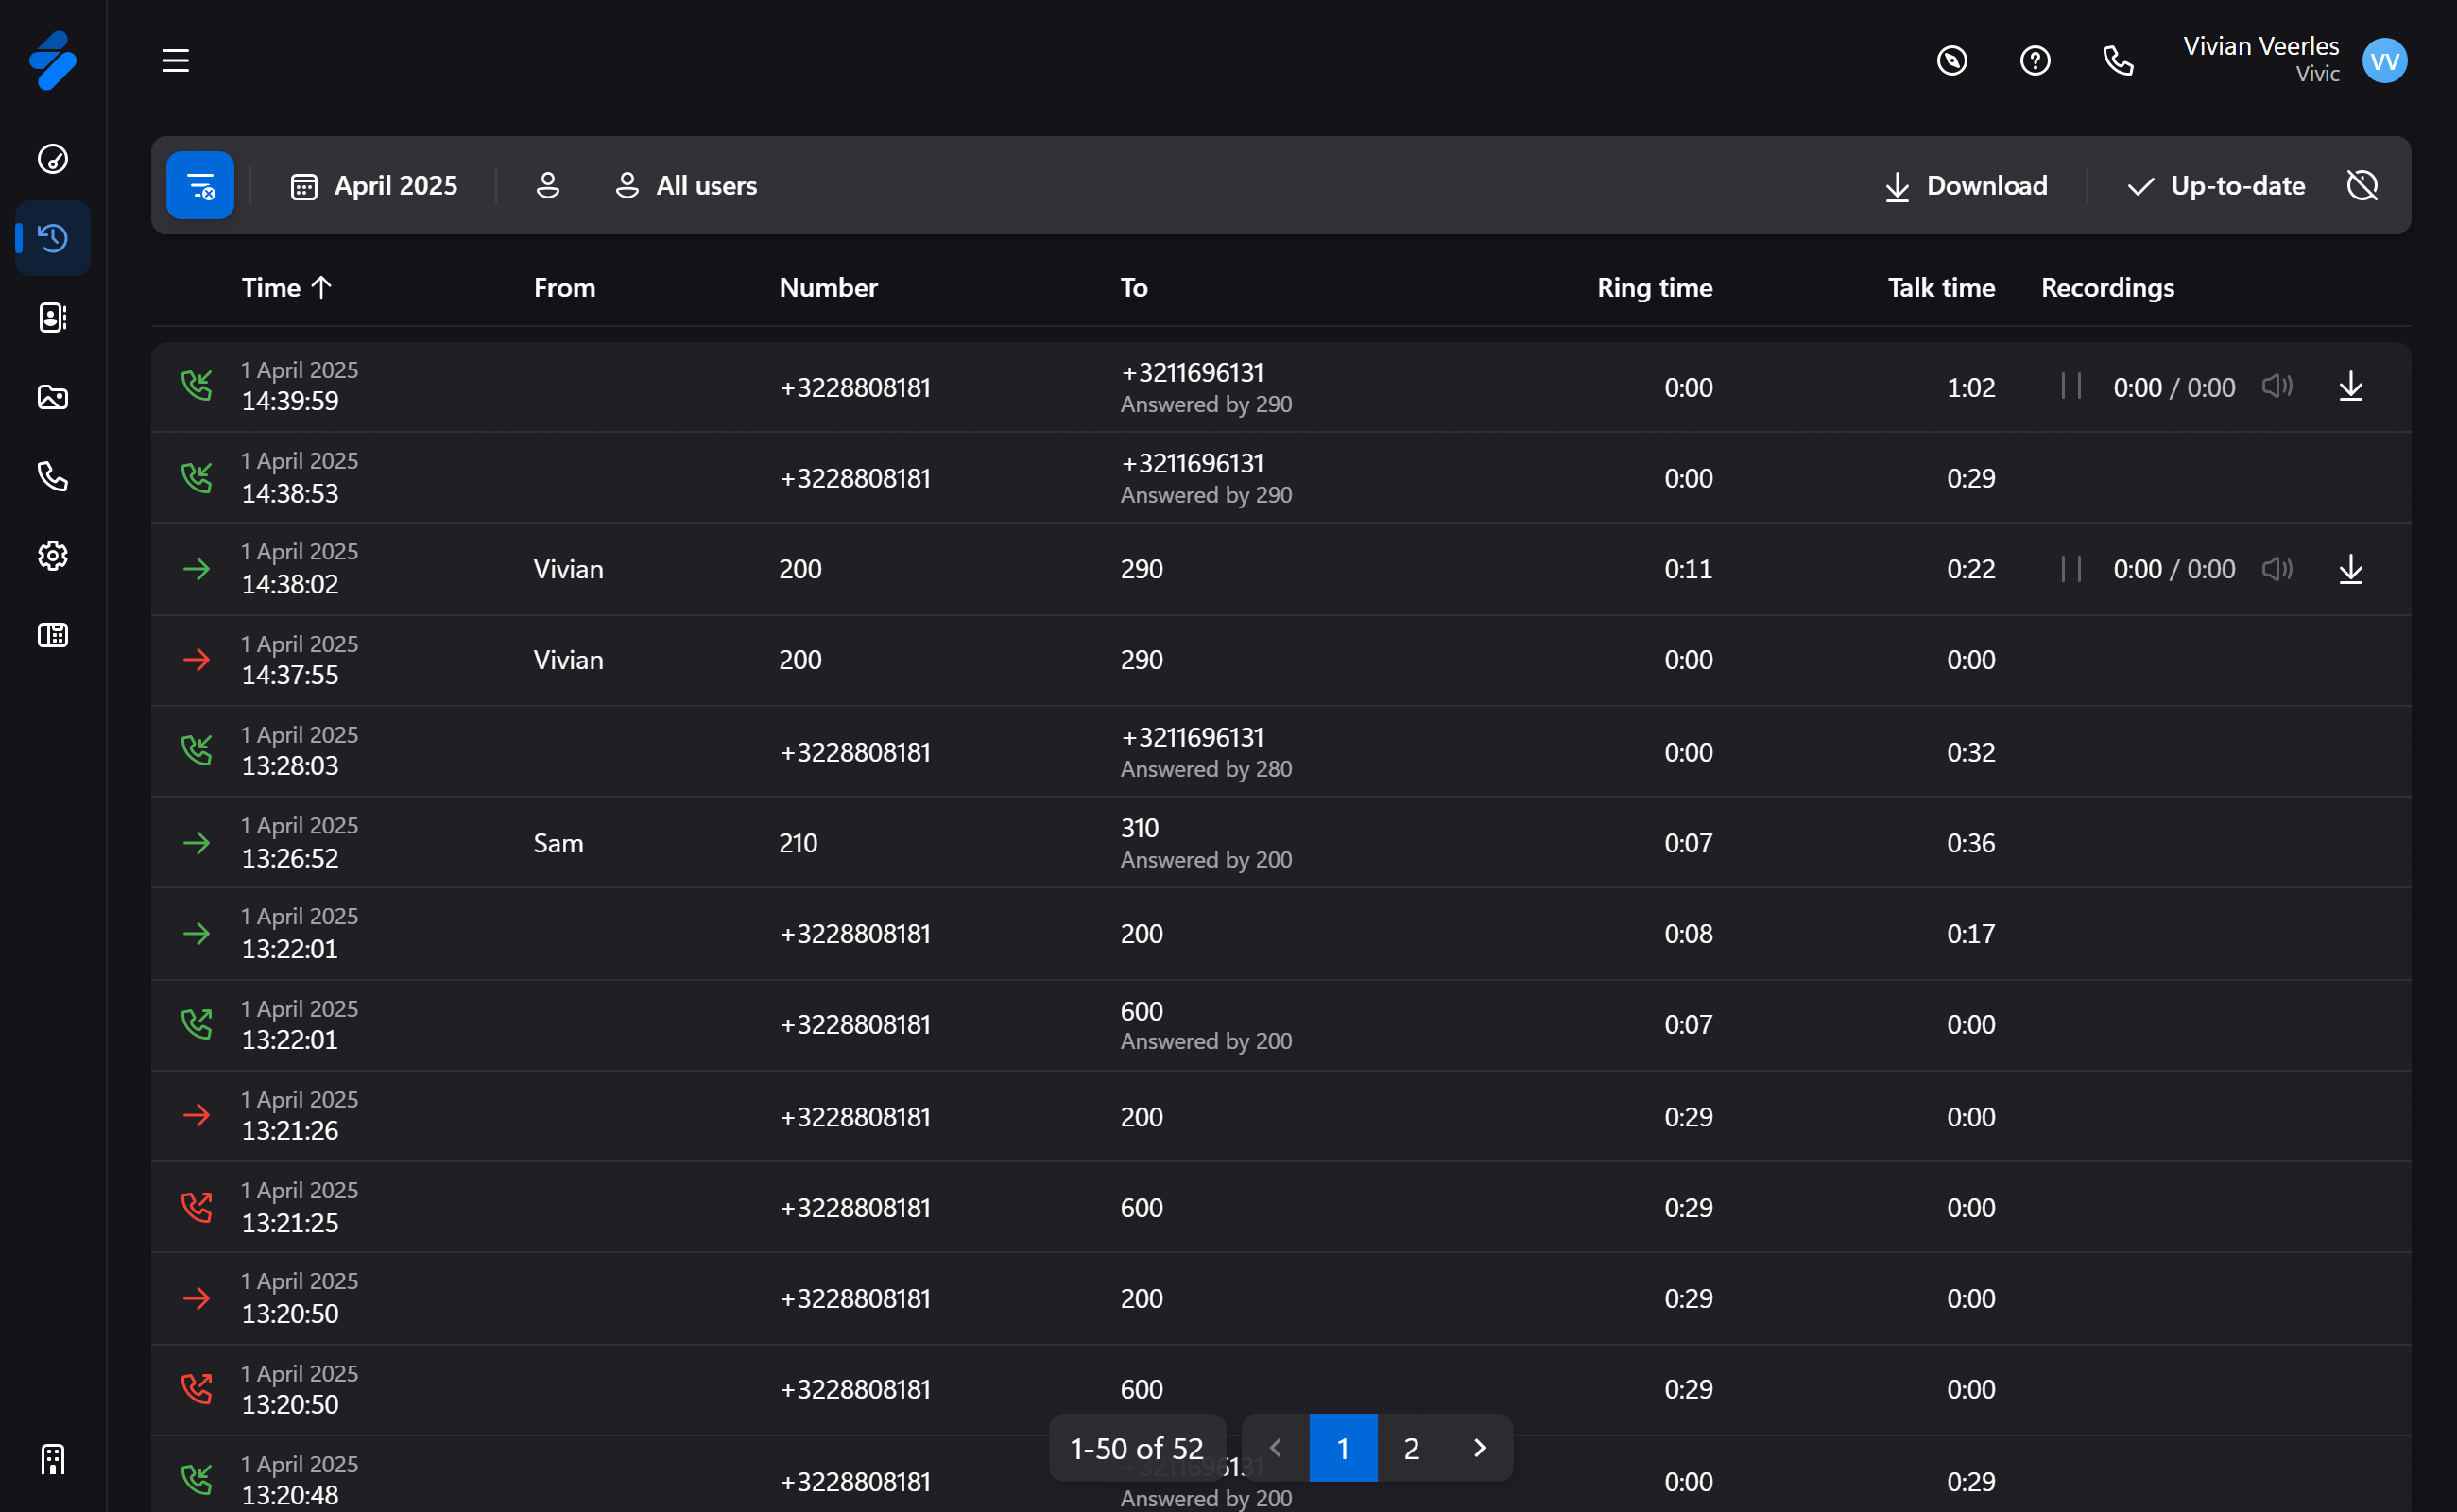
Task: Open the dashboard gauge sidebar icon
Action: pyautogui.click(x=53, y=159)
